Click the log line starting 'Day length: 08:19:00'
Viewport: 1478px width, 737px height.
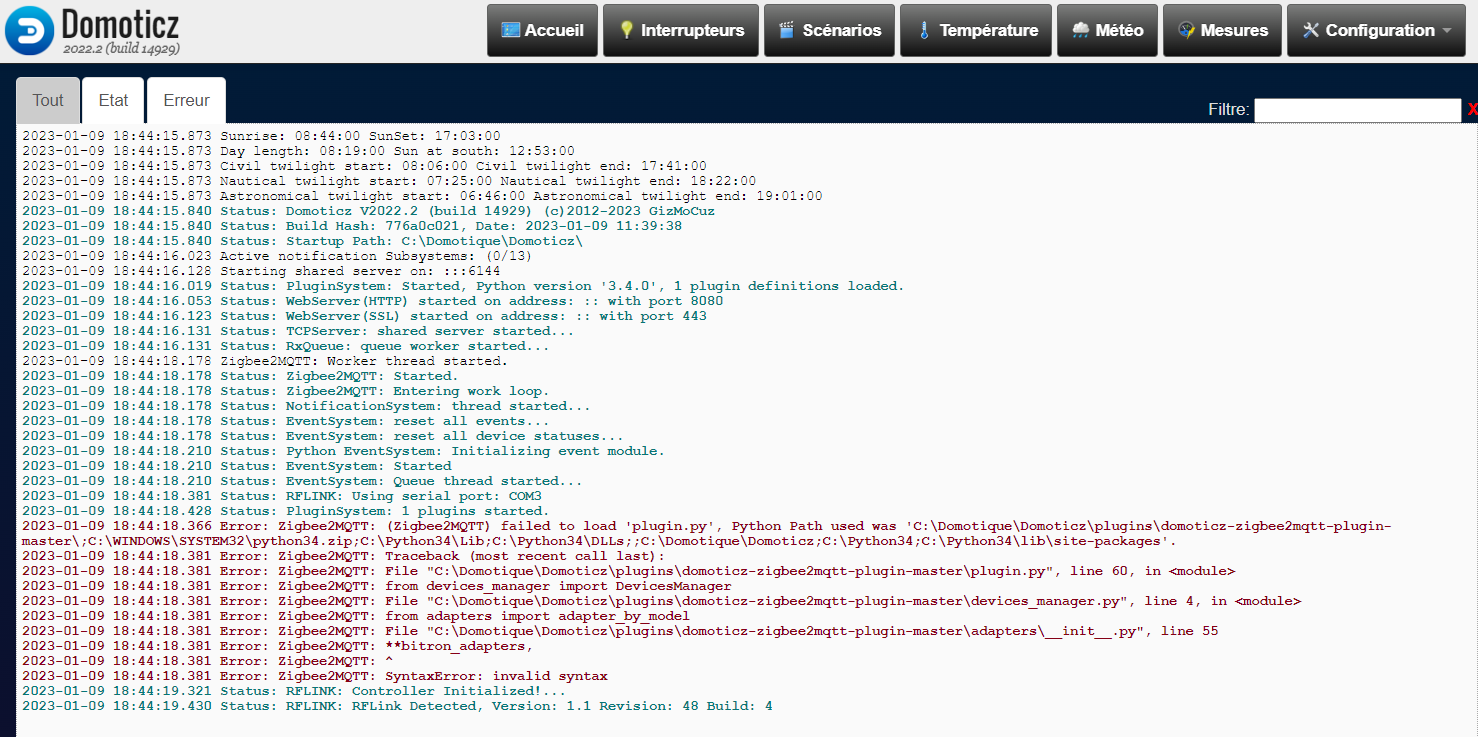pyautogui.click(x=298, y=151)
